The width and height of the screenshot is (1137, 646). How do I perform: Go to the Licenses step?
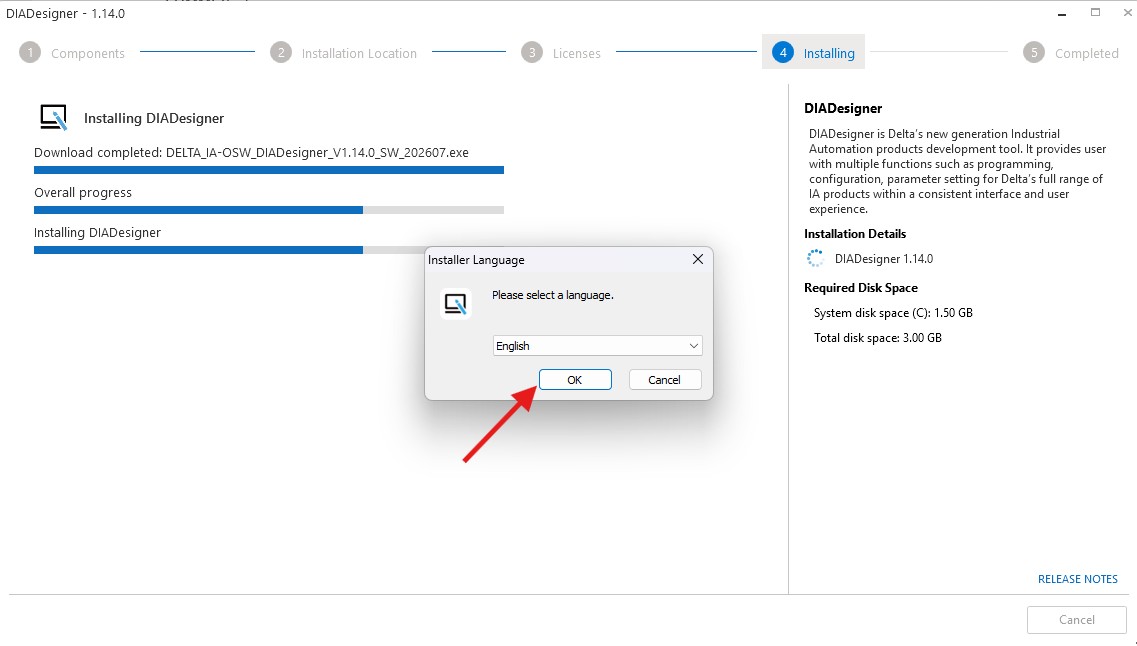coord(561,53)
